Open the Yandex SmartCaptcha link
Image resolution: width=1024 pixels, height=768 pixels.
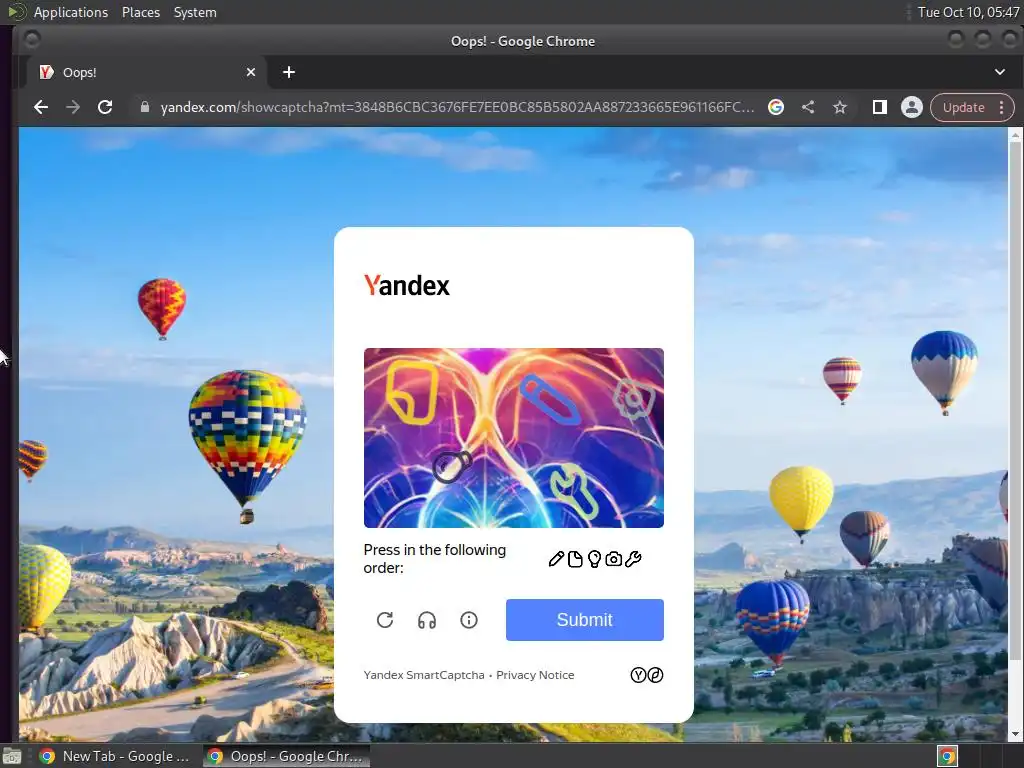click(424, 675)
